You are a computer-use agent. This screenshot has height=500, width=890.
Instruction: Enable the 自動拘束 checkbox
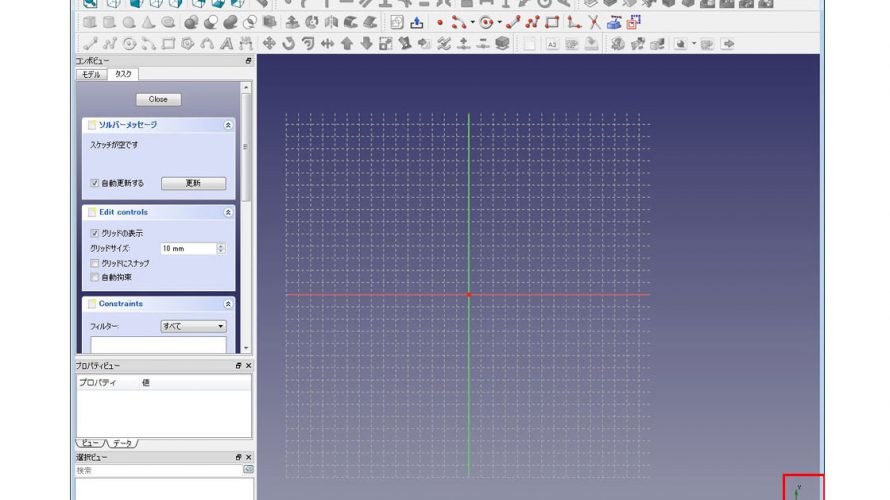[x=95, y=278]
